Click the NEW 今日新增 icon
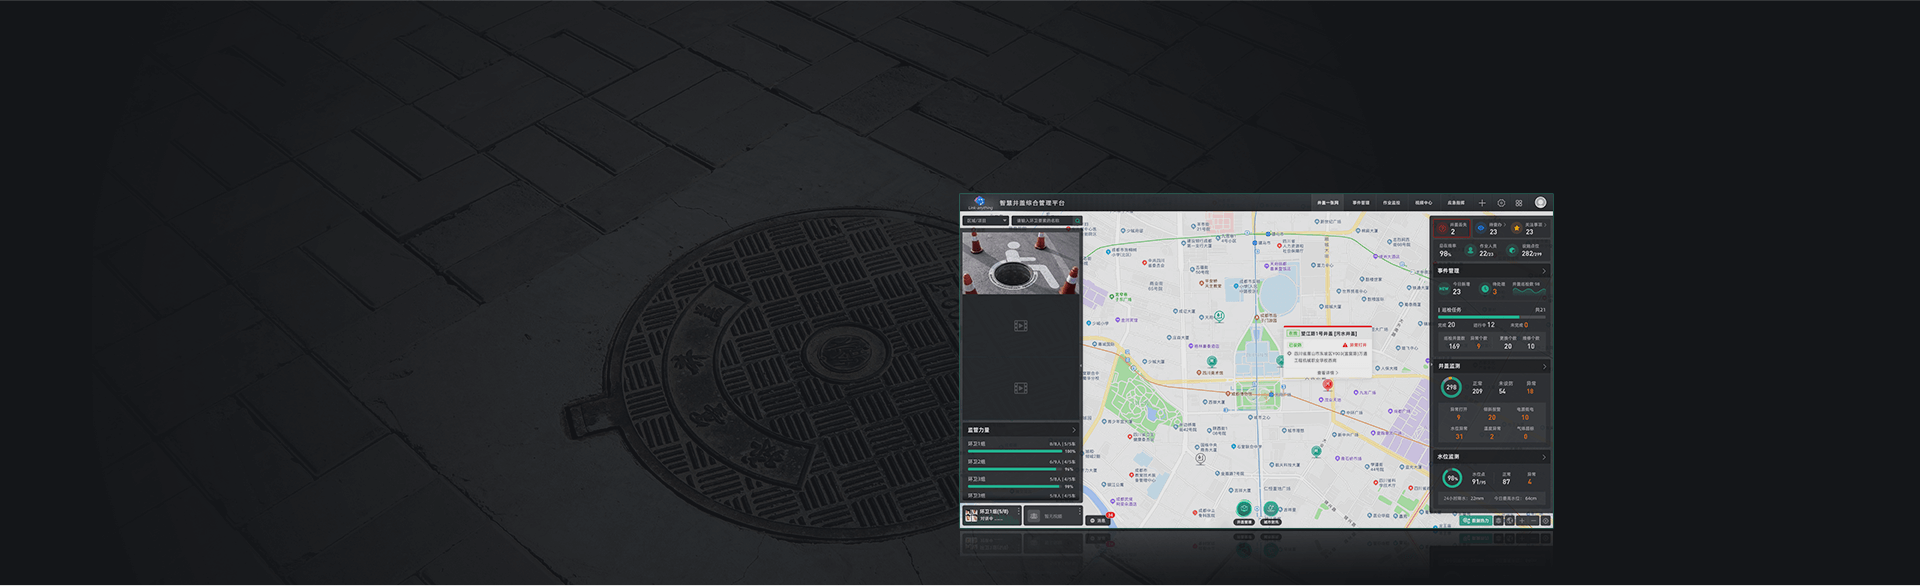The image size is (1920, 586). tap(1444, 289)
